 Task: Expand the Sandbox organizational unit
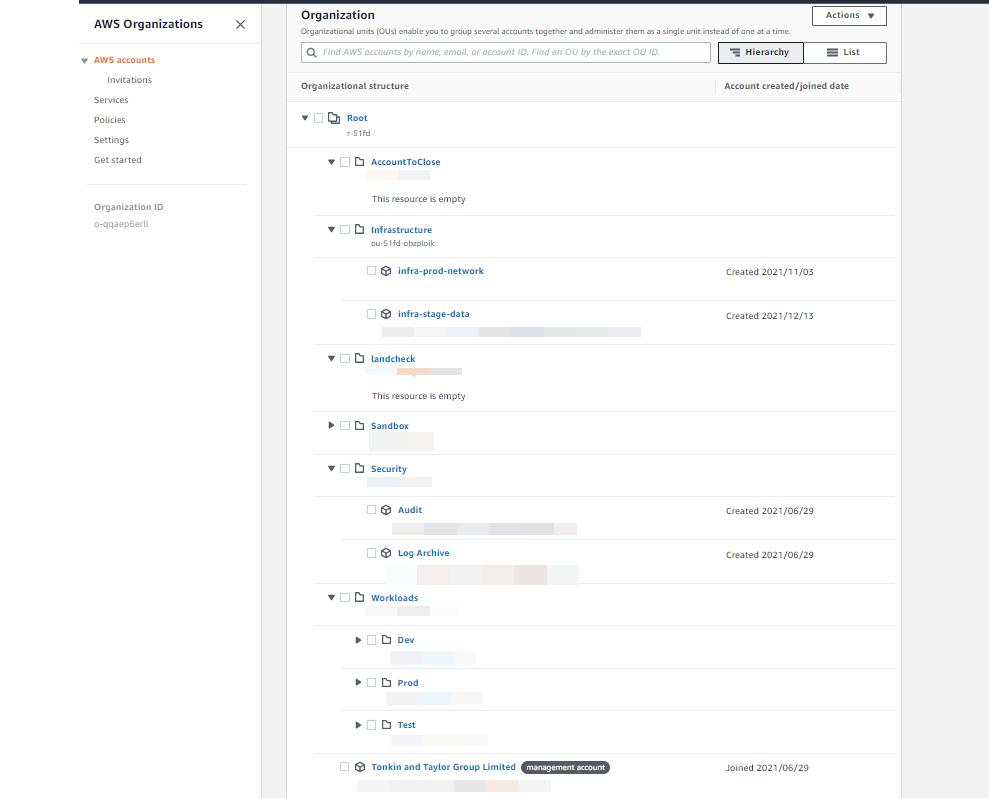(331, 426)
